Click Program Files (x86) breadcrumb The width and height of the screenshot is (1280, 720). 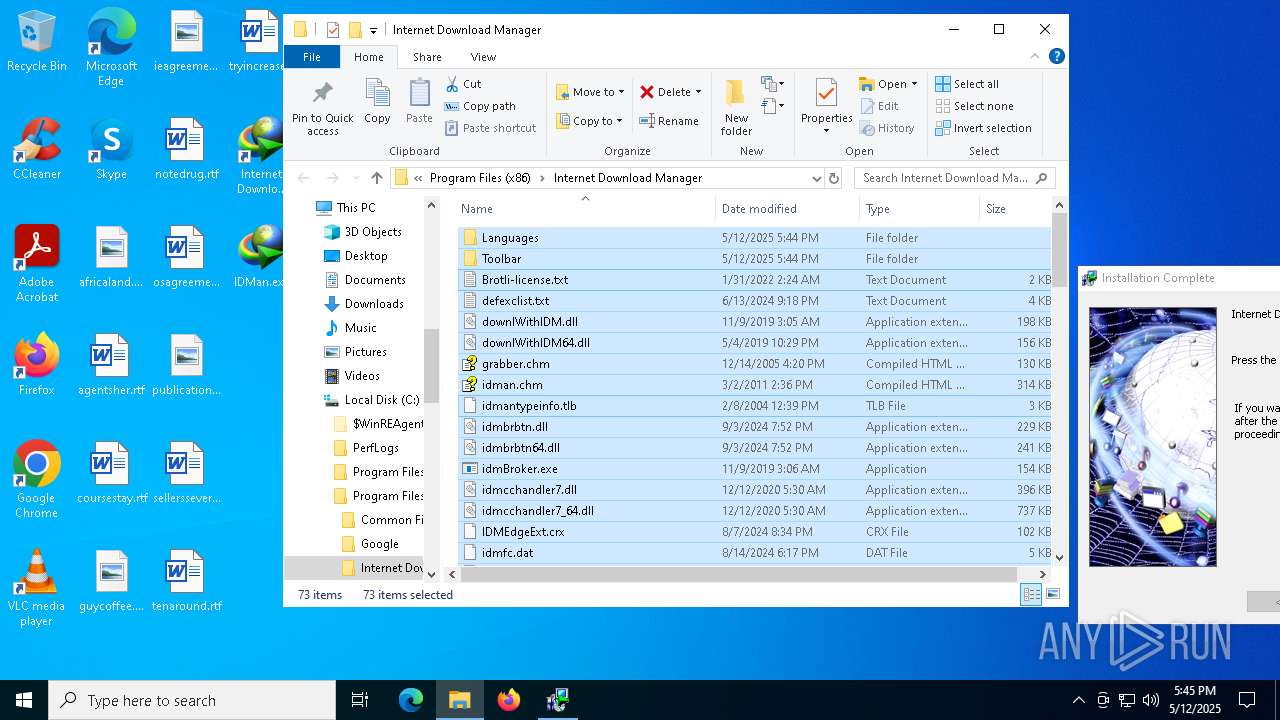click(480, 178)
